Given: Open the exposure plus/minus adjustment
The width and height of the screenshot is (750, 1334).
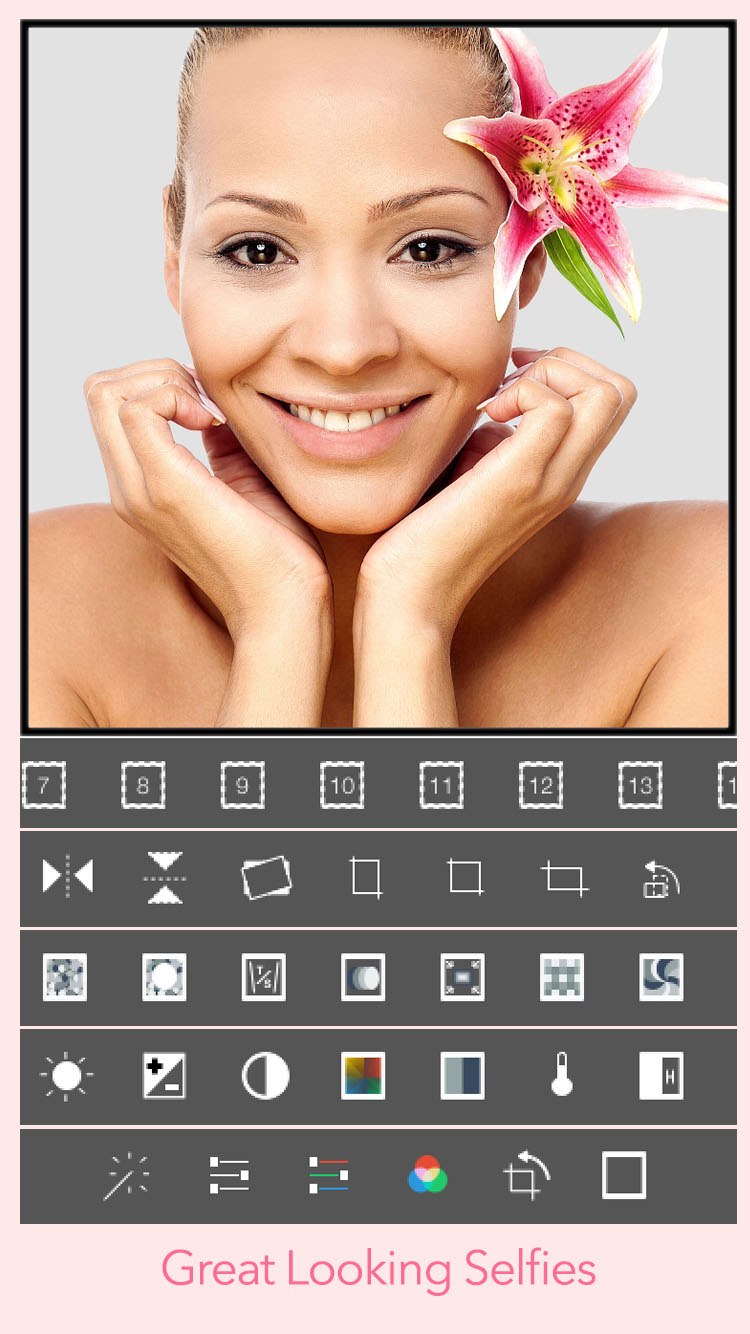Looking at the screenshot, I should (164, 1076).
